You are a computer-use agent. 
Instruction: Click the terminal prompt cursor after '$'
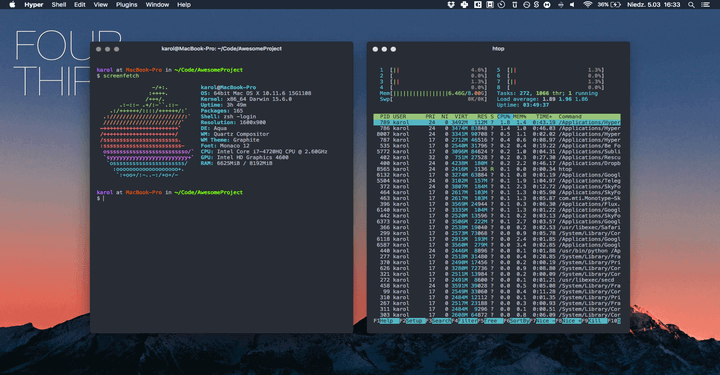pos(104,199)
